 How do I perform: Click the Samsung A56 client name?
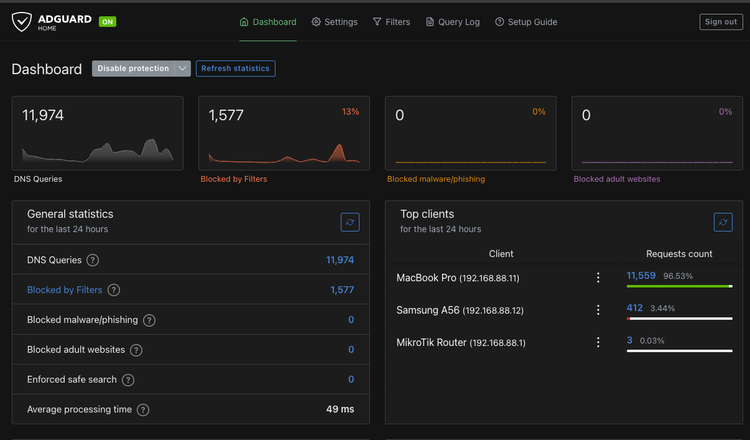point(460,310)
